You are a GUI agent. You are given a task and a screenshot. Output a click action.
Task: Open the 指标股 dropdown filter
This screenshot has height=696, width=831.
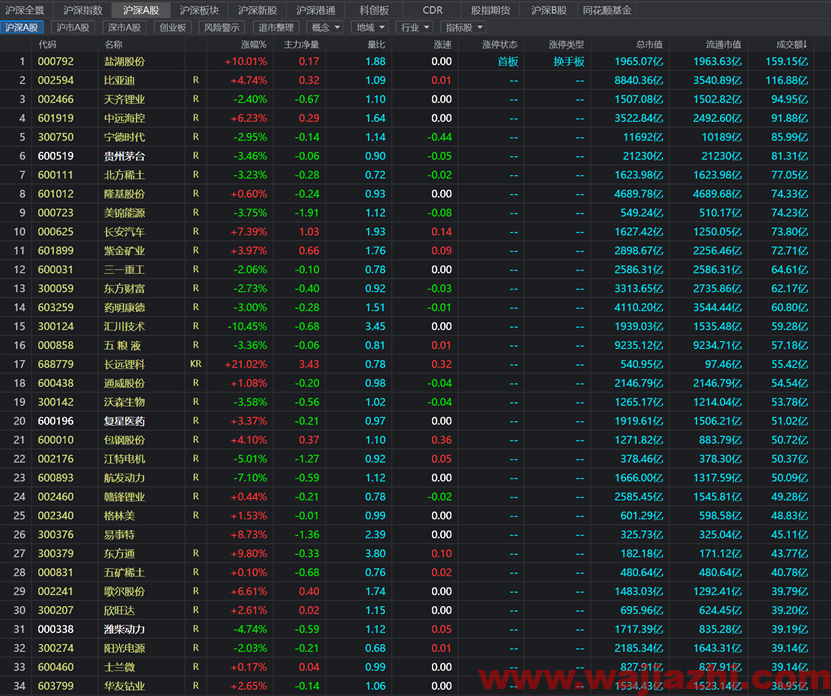[464, 28]
